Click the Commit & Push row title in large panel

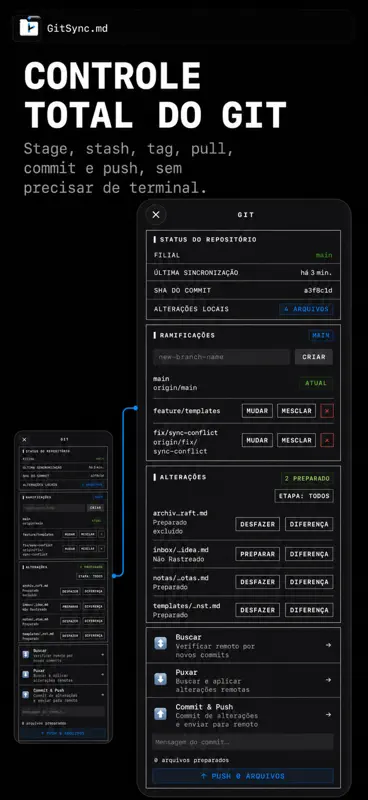(x=204, y=707)
